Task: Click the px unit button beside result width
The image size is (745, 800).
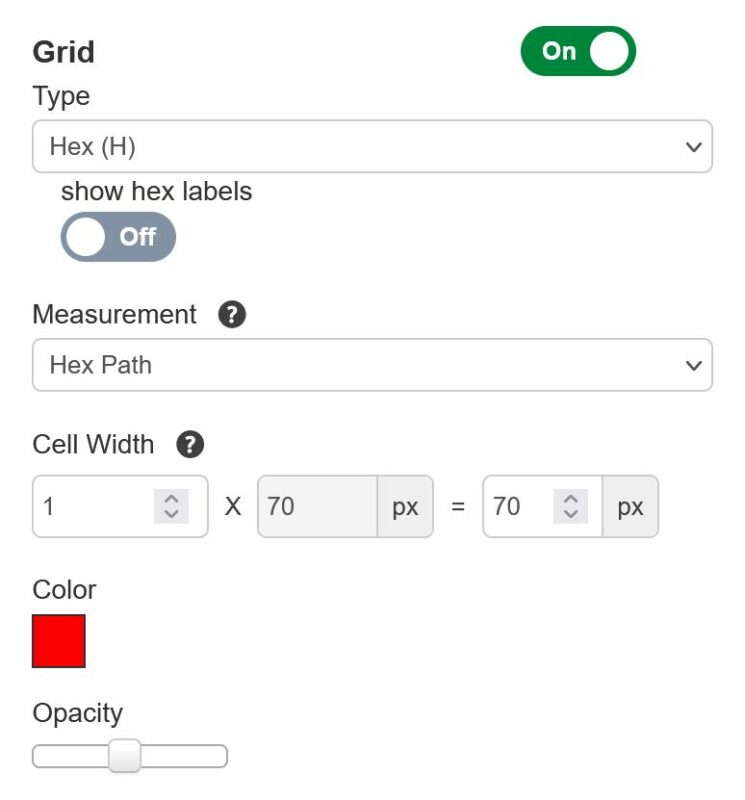Action: tap(631, 507)
